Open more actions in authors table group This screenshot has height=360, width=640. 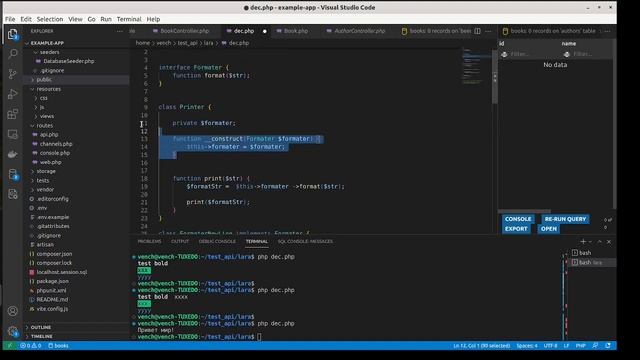pyautogui.click(x=607, y=31)
